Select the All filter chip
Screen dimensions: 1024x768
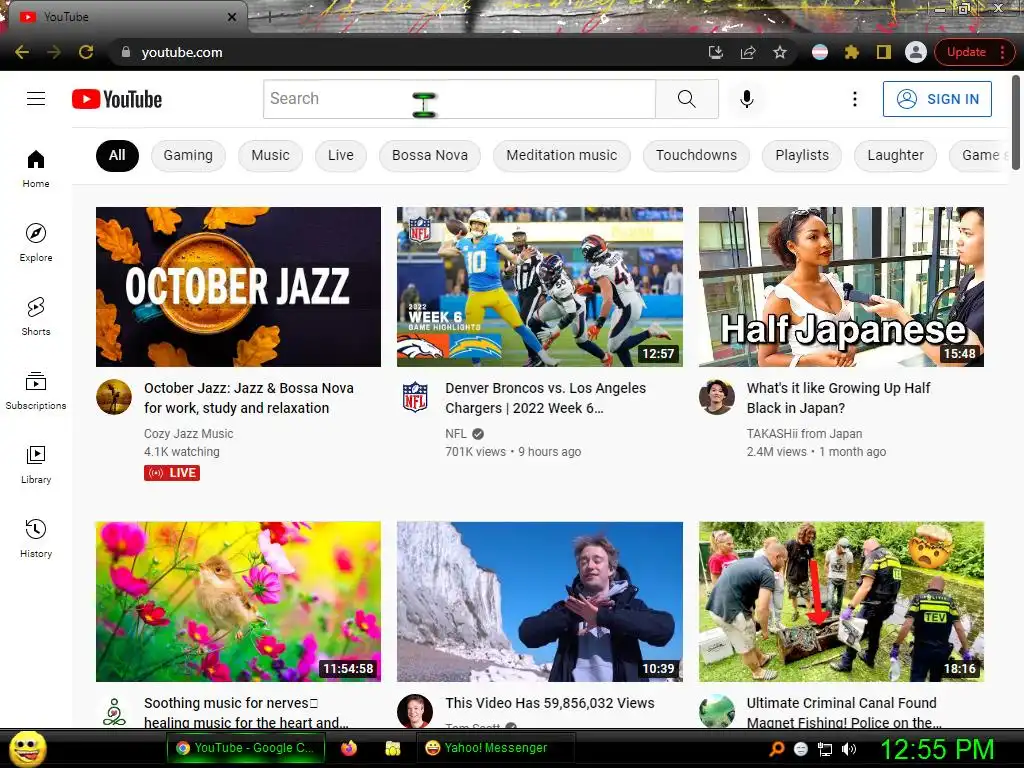(117, 155)
